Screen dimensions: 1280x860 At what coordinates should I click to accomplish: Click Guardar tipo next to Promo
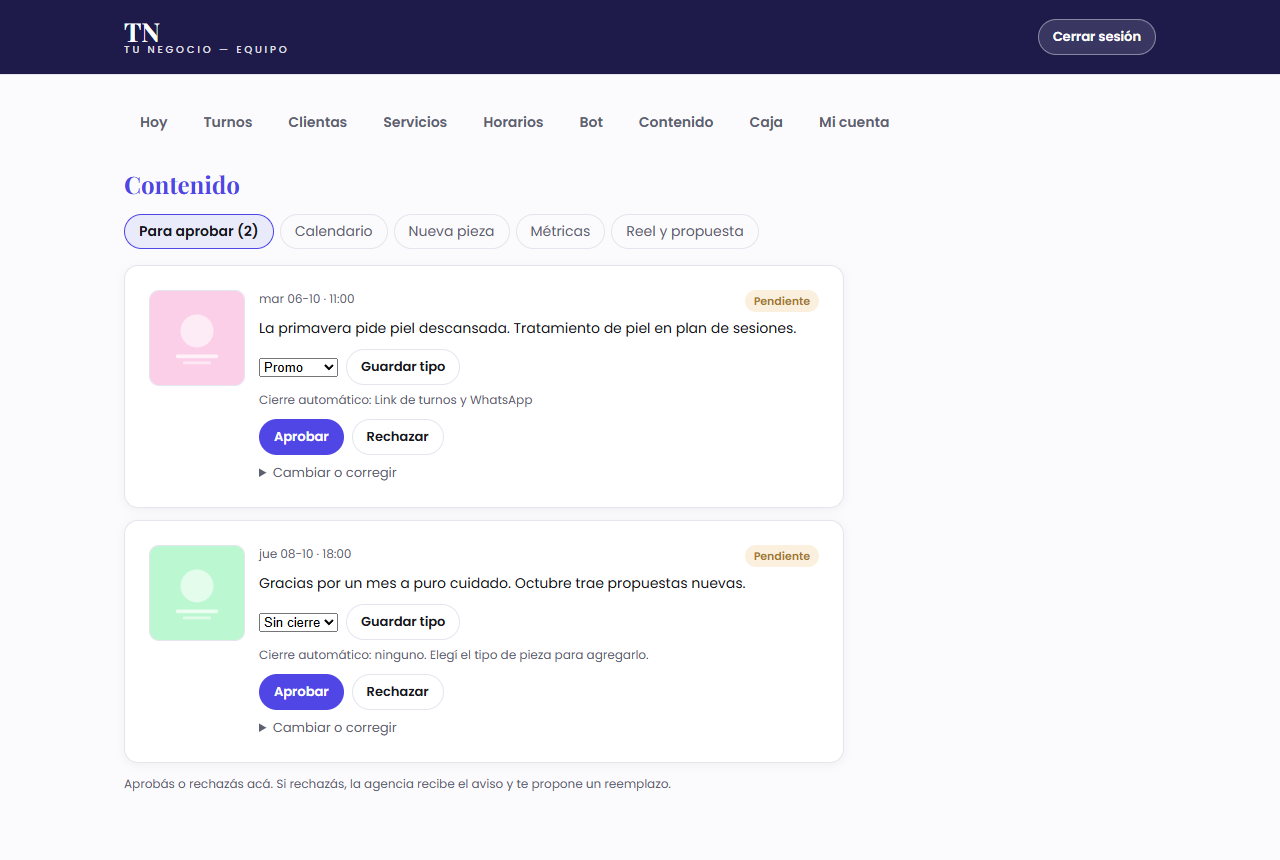click(x=403, y=367)
